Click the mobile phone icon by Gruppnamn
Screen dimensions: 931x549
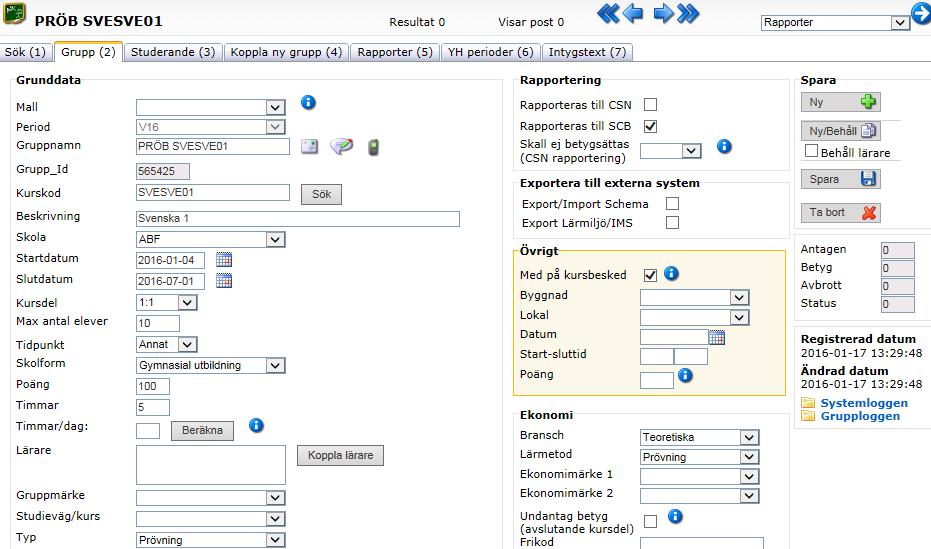373,147
